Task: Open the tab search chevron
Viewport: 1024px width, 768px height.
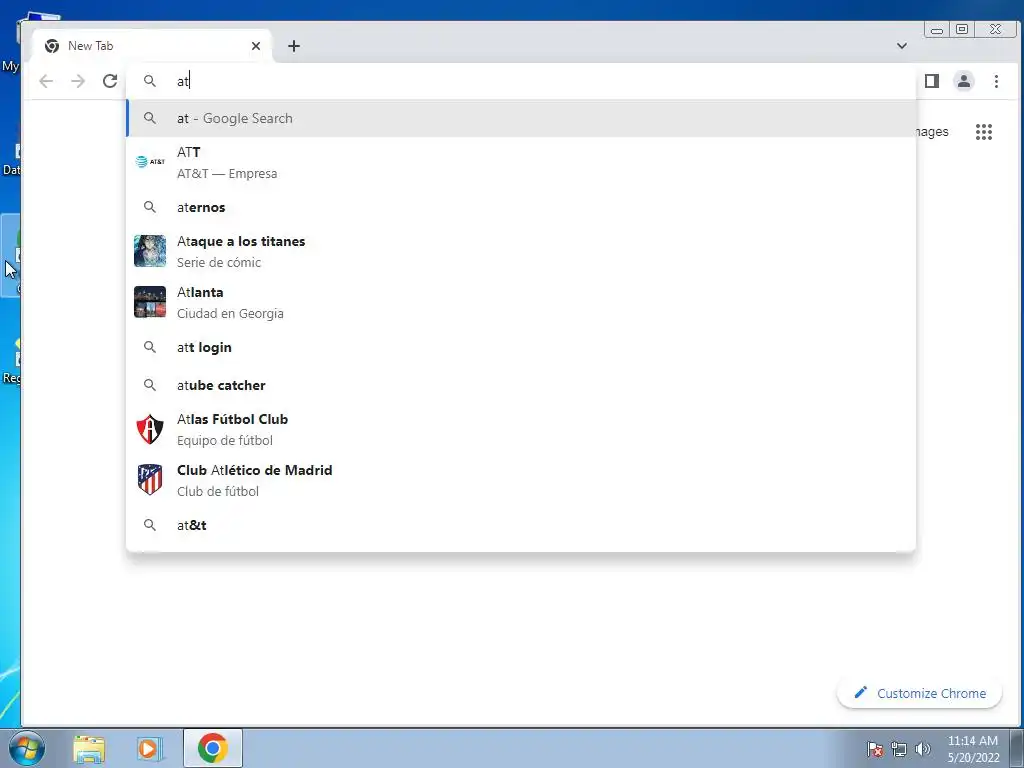Action: click(902, 46)
